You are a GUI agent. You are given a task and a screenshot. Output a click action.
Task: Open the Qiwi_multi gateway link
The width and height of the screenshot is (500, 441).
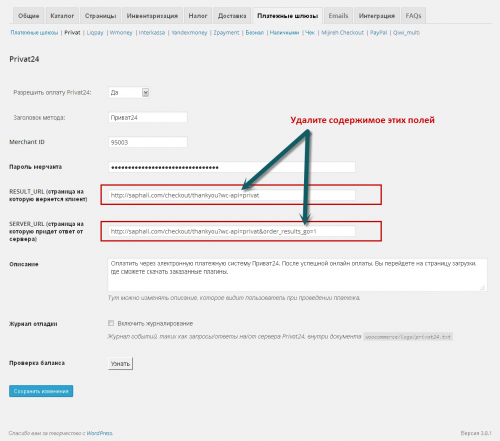click(406, 33)
